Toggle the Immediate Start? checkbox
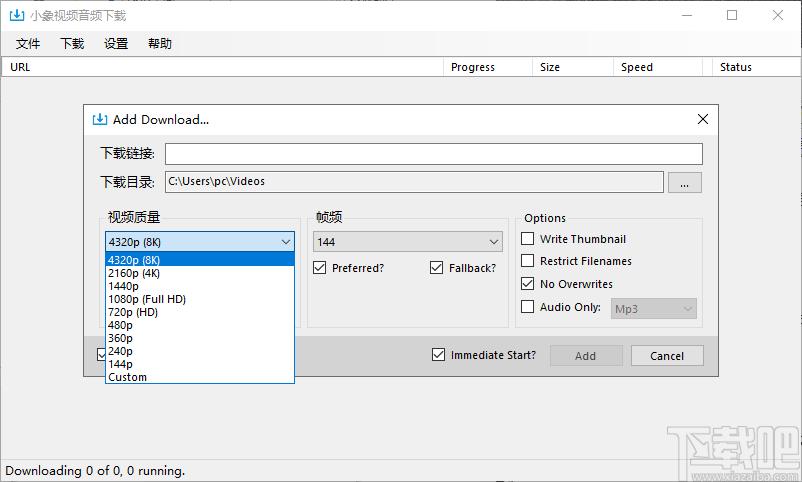The image size is (802, 482). 438,355
